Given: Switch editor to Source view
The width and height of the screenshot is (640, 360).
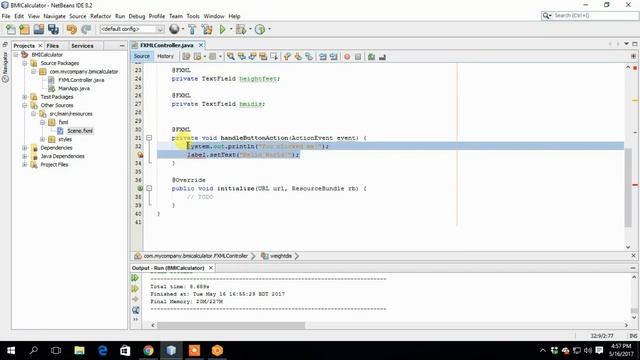Looking at the screenshot, I should pos(142,56).
